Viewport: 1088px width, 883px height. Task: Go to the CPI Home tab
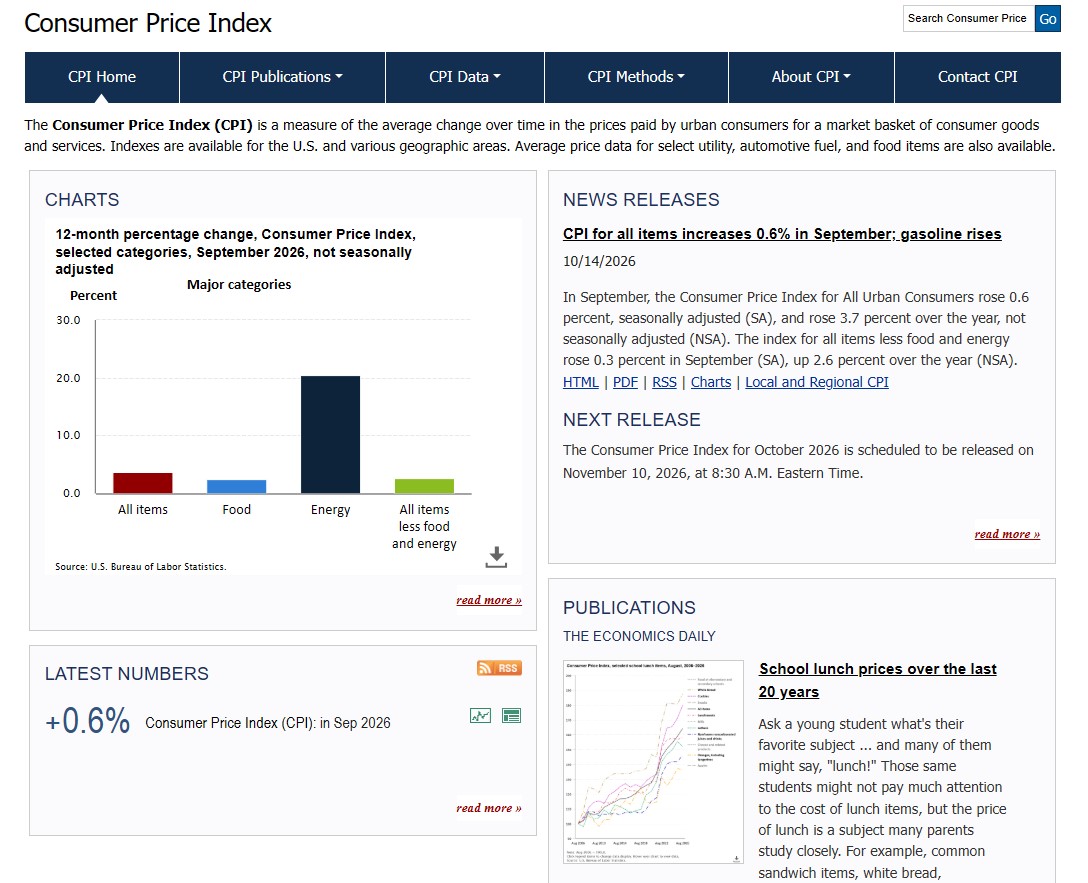click(102, 77)
